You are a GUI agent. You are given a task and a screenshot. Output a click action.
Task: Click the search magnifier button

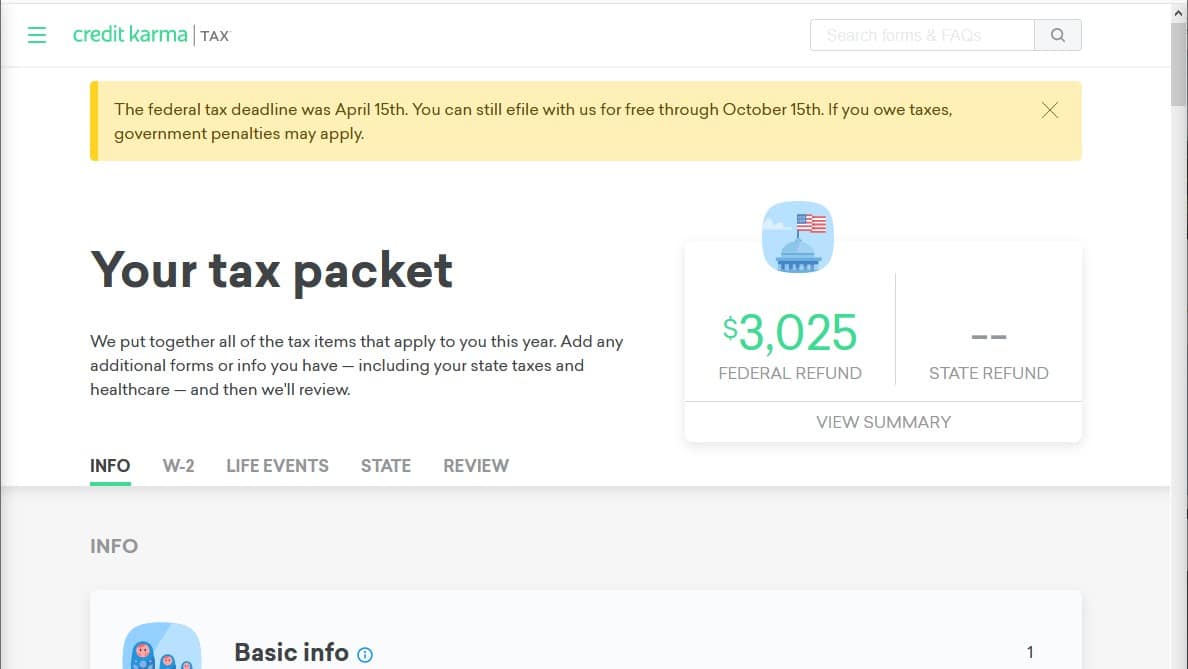[1058, 35]
